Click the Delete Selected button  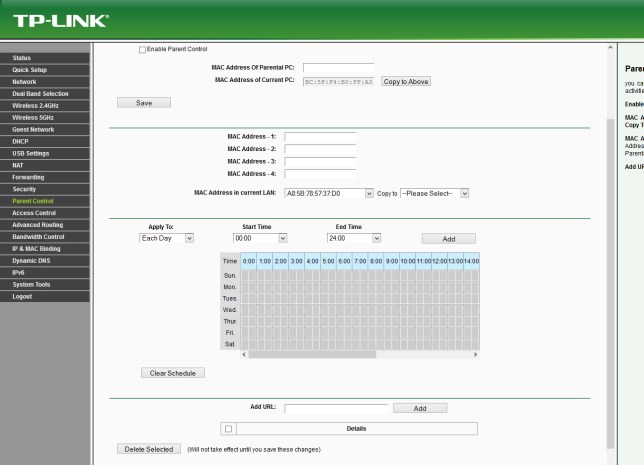(149, 449)
